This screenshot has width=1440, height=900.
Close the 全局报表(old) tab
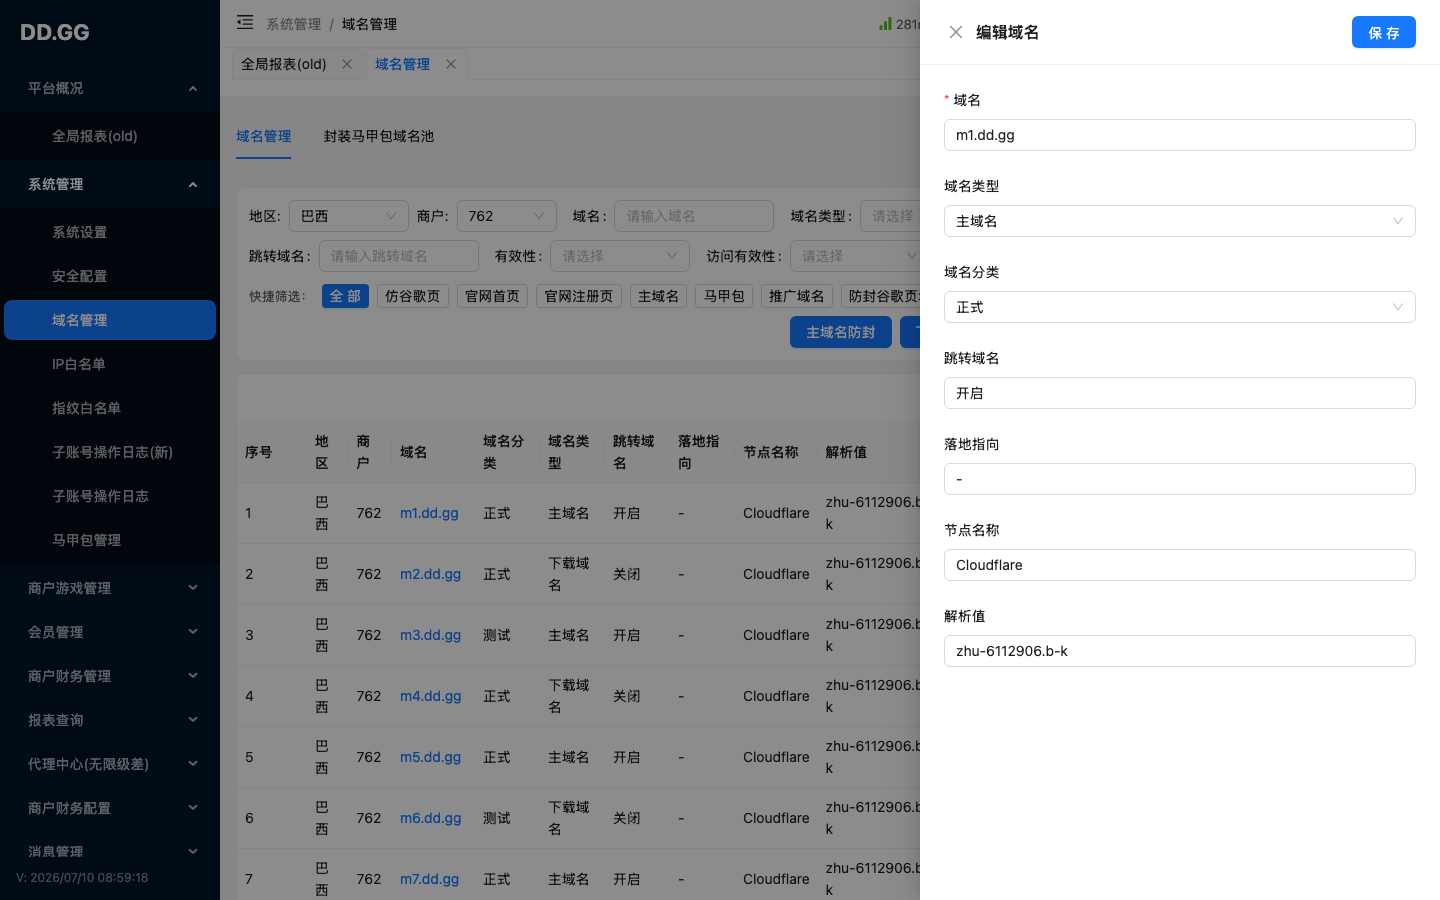pos(347,64)
